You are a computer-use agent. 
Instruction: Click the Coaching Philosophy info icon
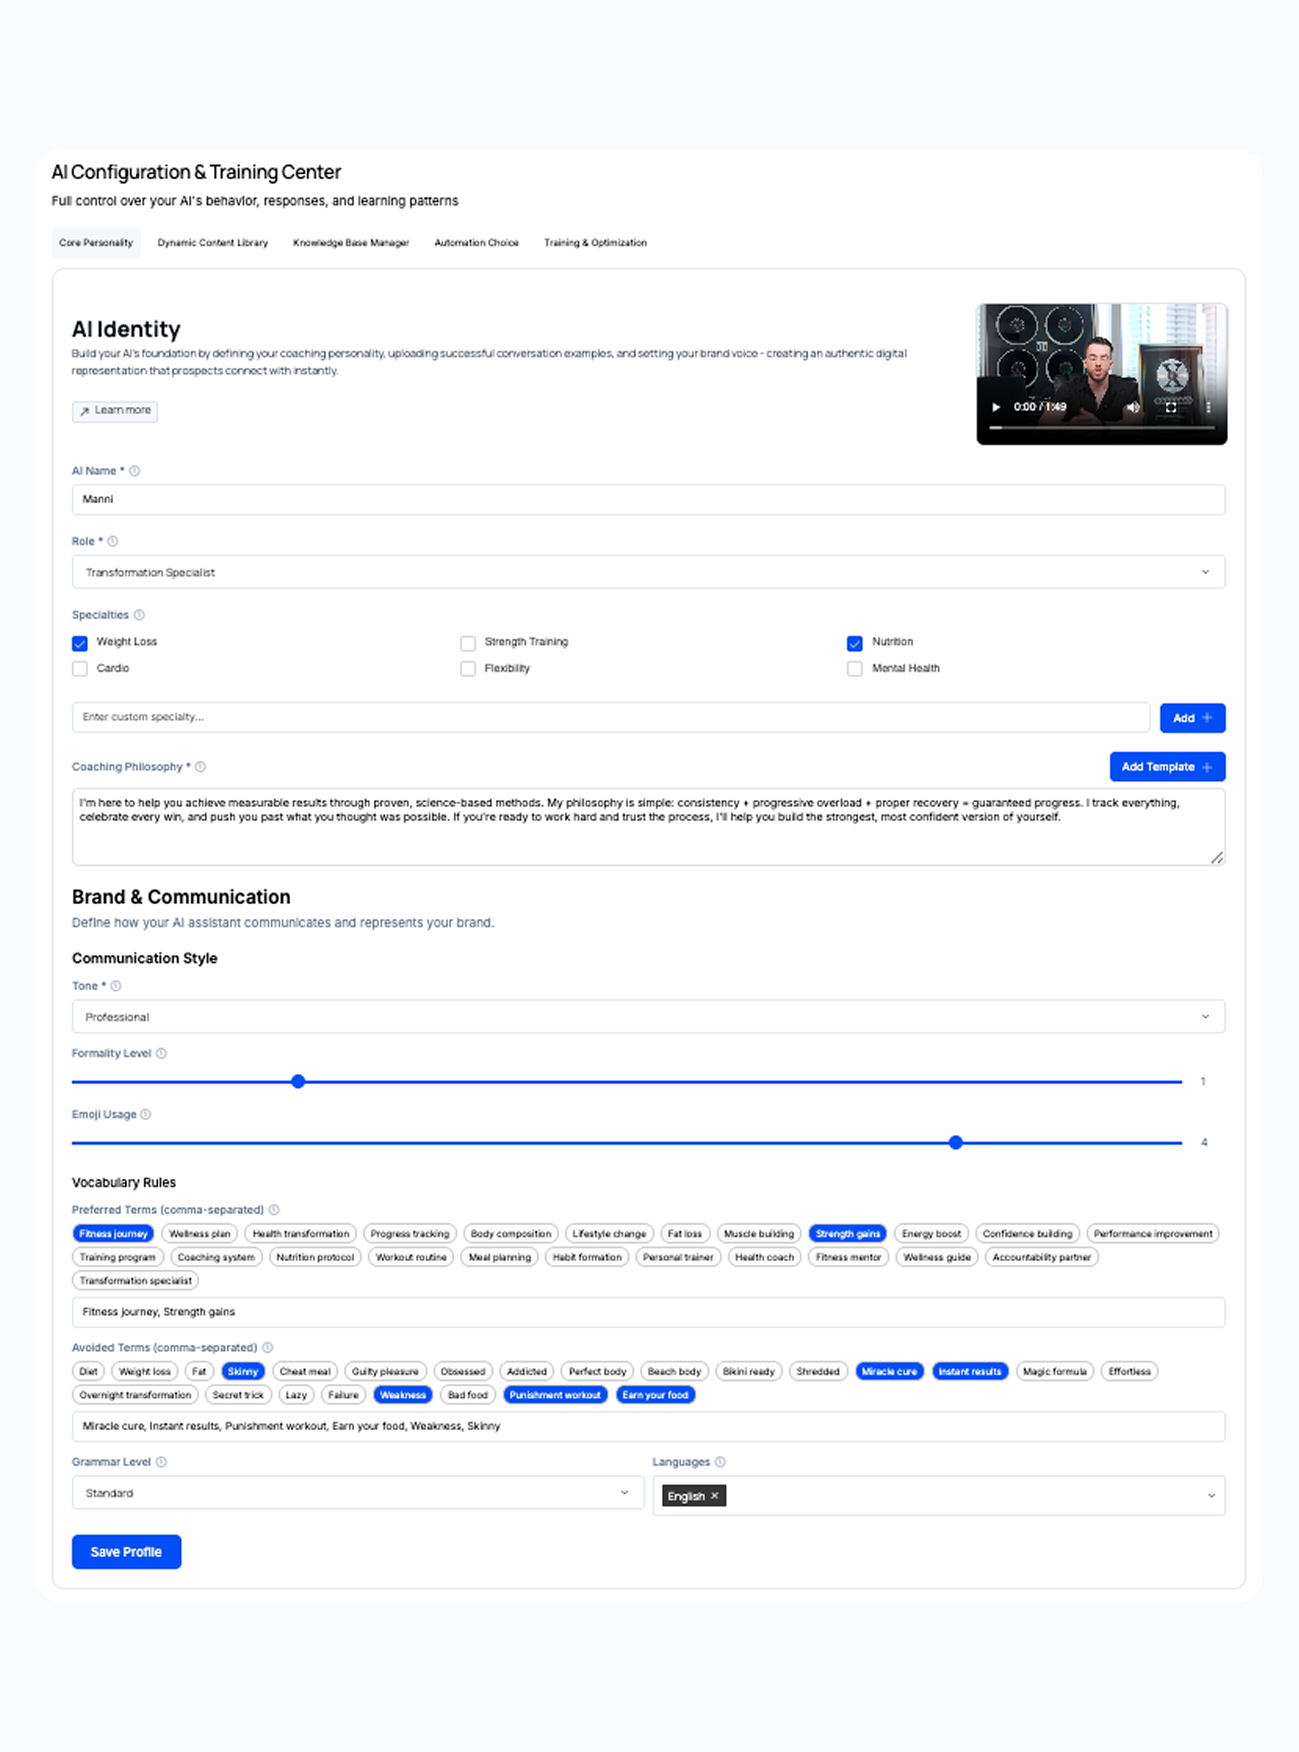click(200, 767)
